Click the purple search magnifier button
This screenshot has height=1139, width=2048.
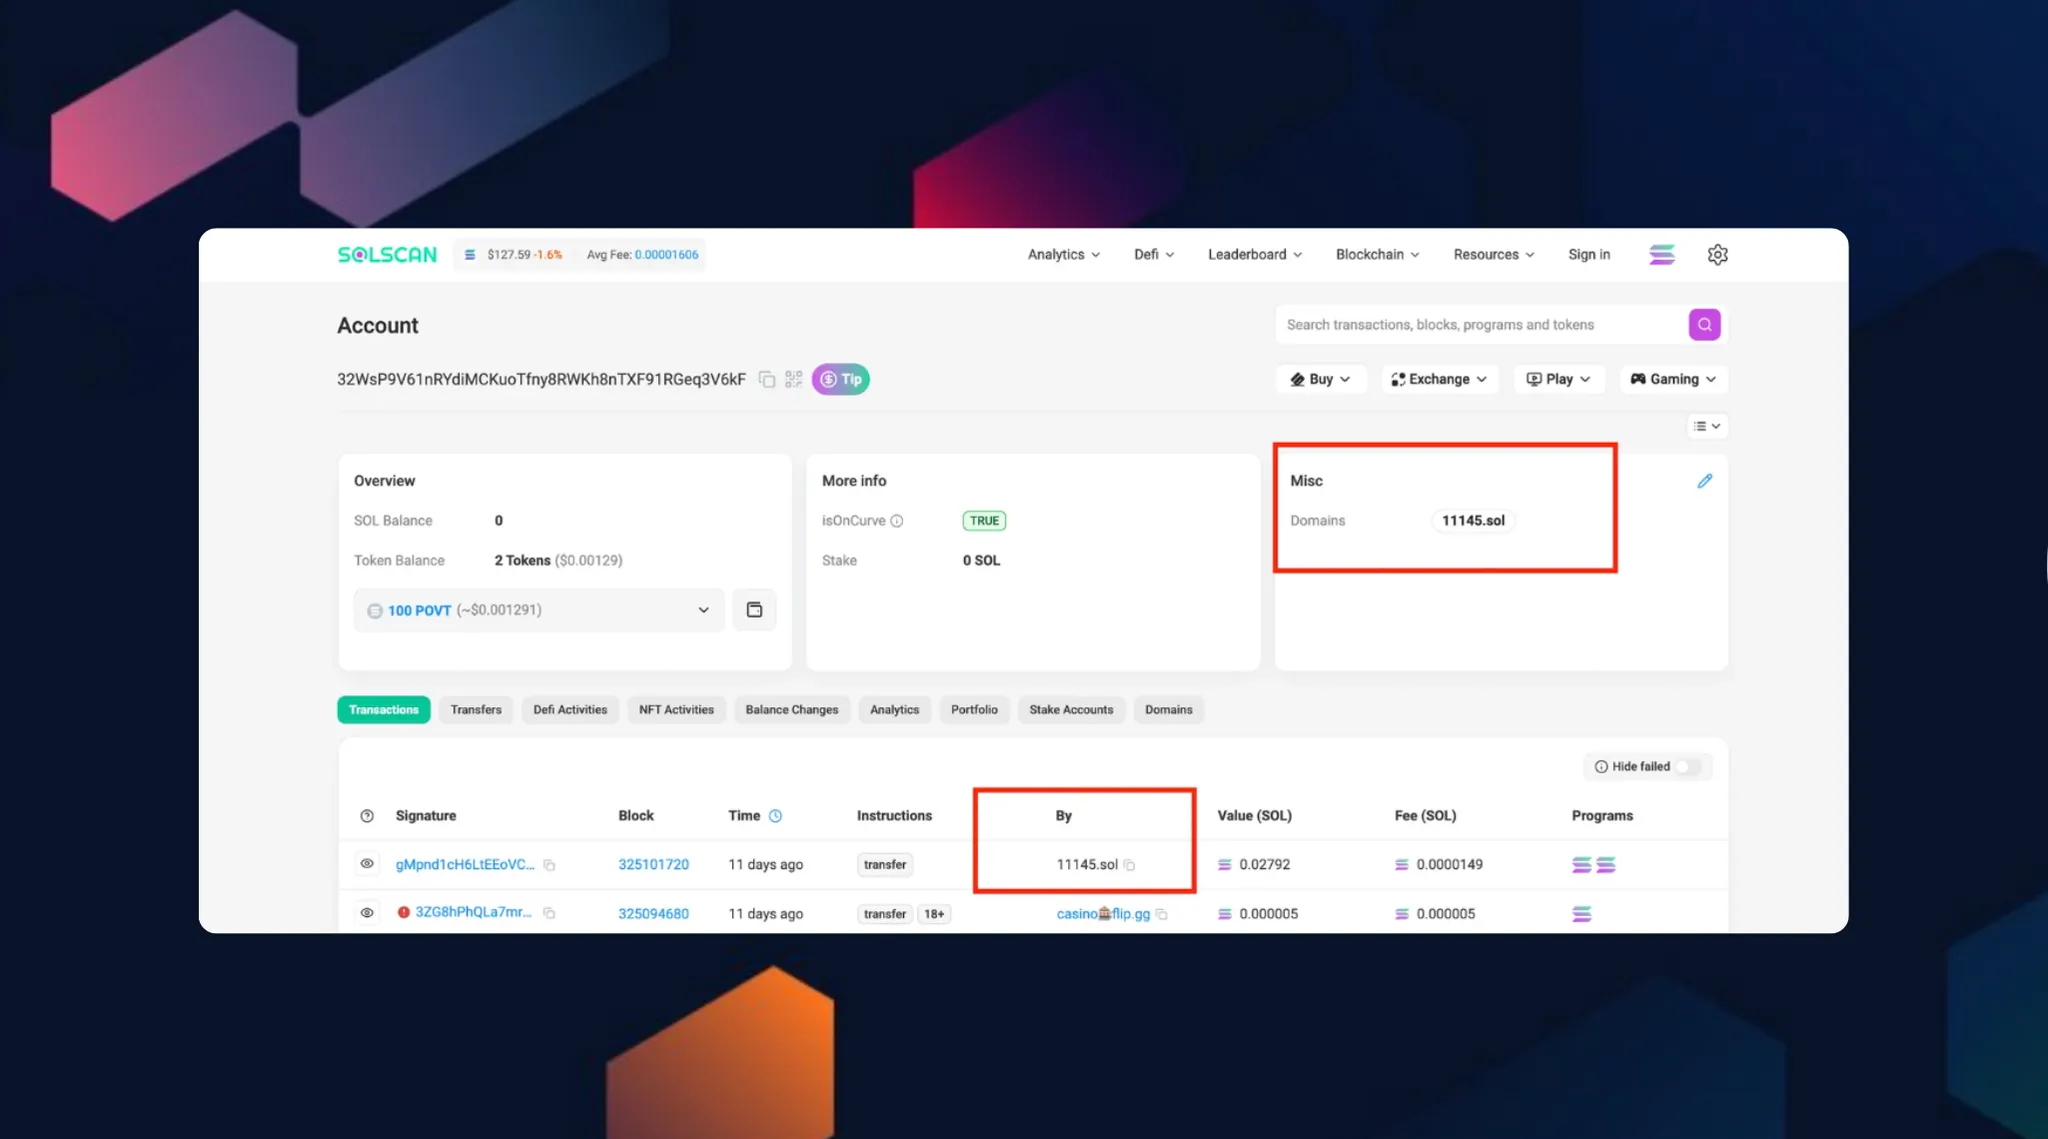click(x=1704, y=325)
